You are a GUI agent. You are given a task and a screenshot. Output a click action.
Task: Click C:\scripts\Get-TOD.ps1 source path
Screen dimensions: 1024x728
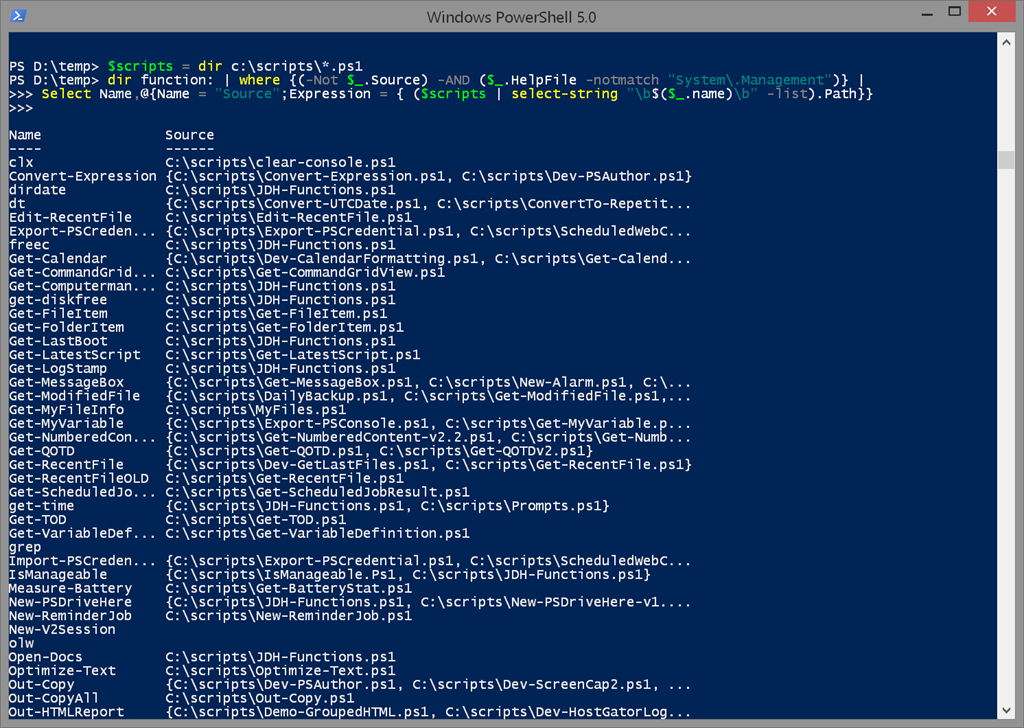[x=256, y=520]
